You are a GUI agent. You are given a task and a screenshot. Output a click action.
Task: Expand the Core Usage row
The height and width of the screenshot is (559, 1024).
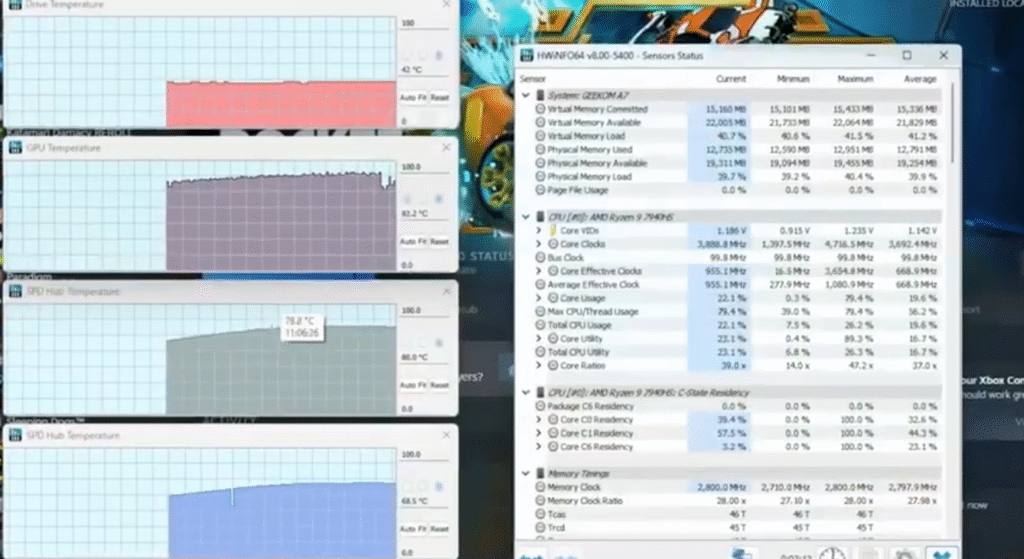click(539, 298)
